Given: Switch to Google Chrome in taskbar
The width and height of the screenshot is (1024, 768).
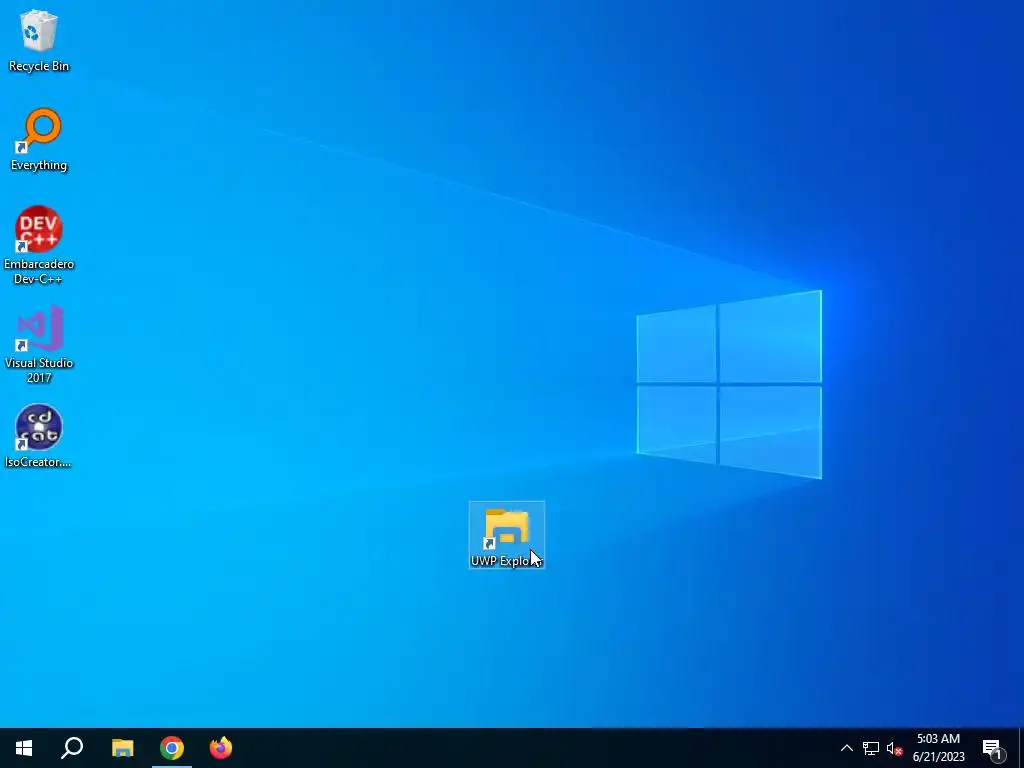Looking at the screenshot, I should pyautogui.click(x=172, y=748).
